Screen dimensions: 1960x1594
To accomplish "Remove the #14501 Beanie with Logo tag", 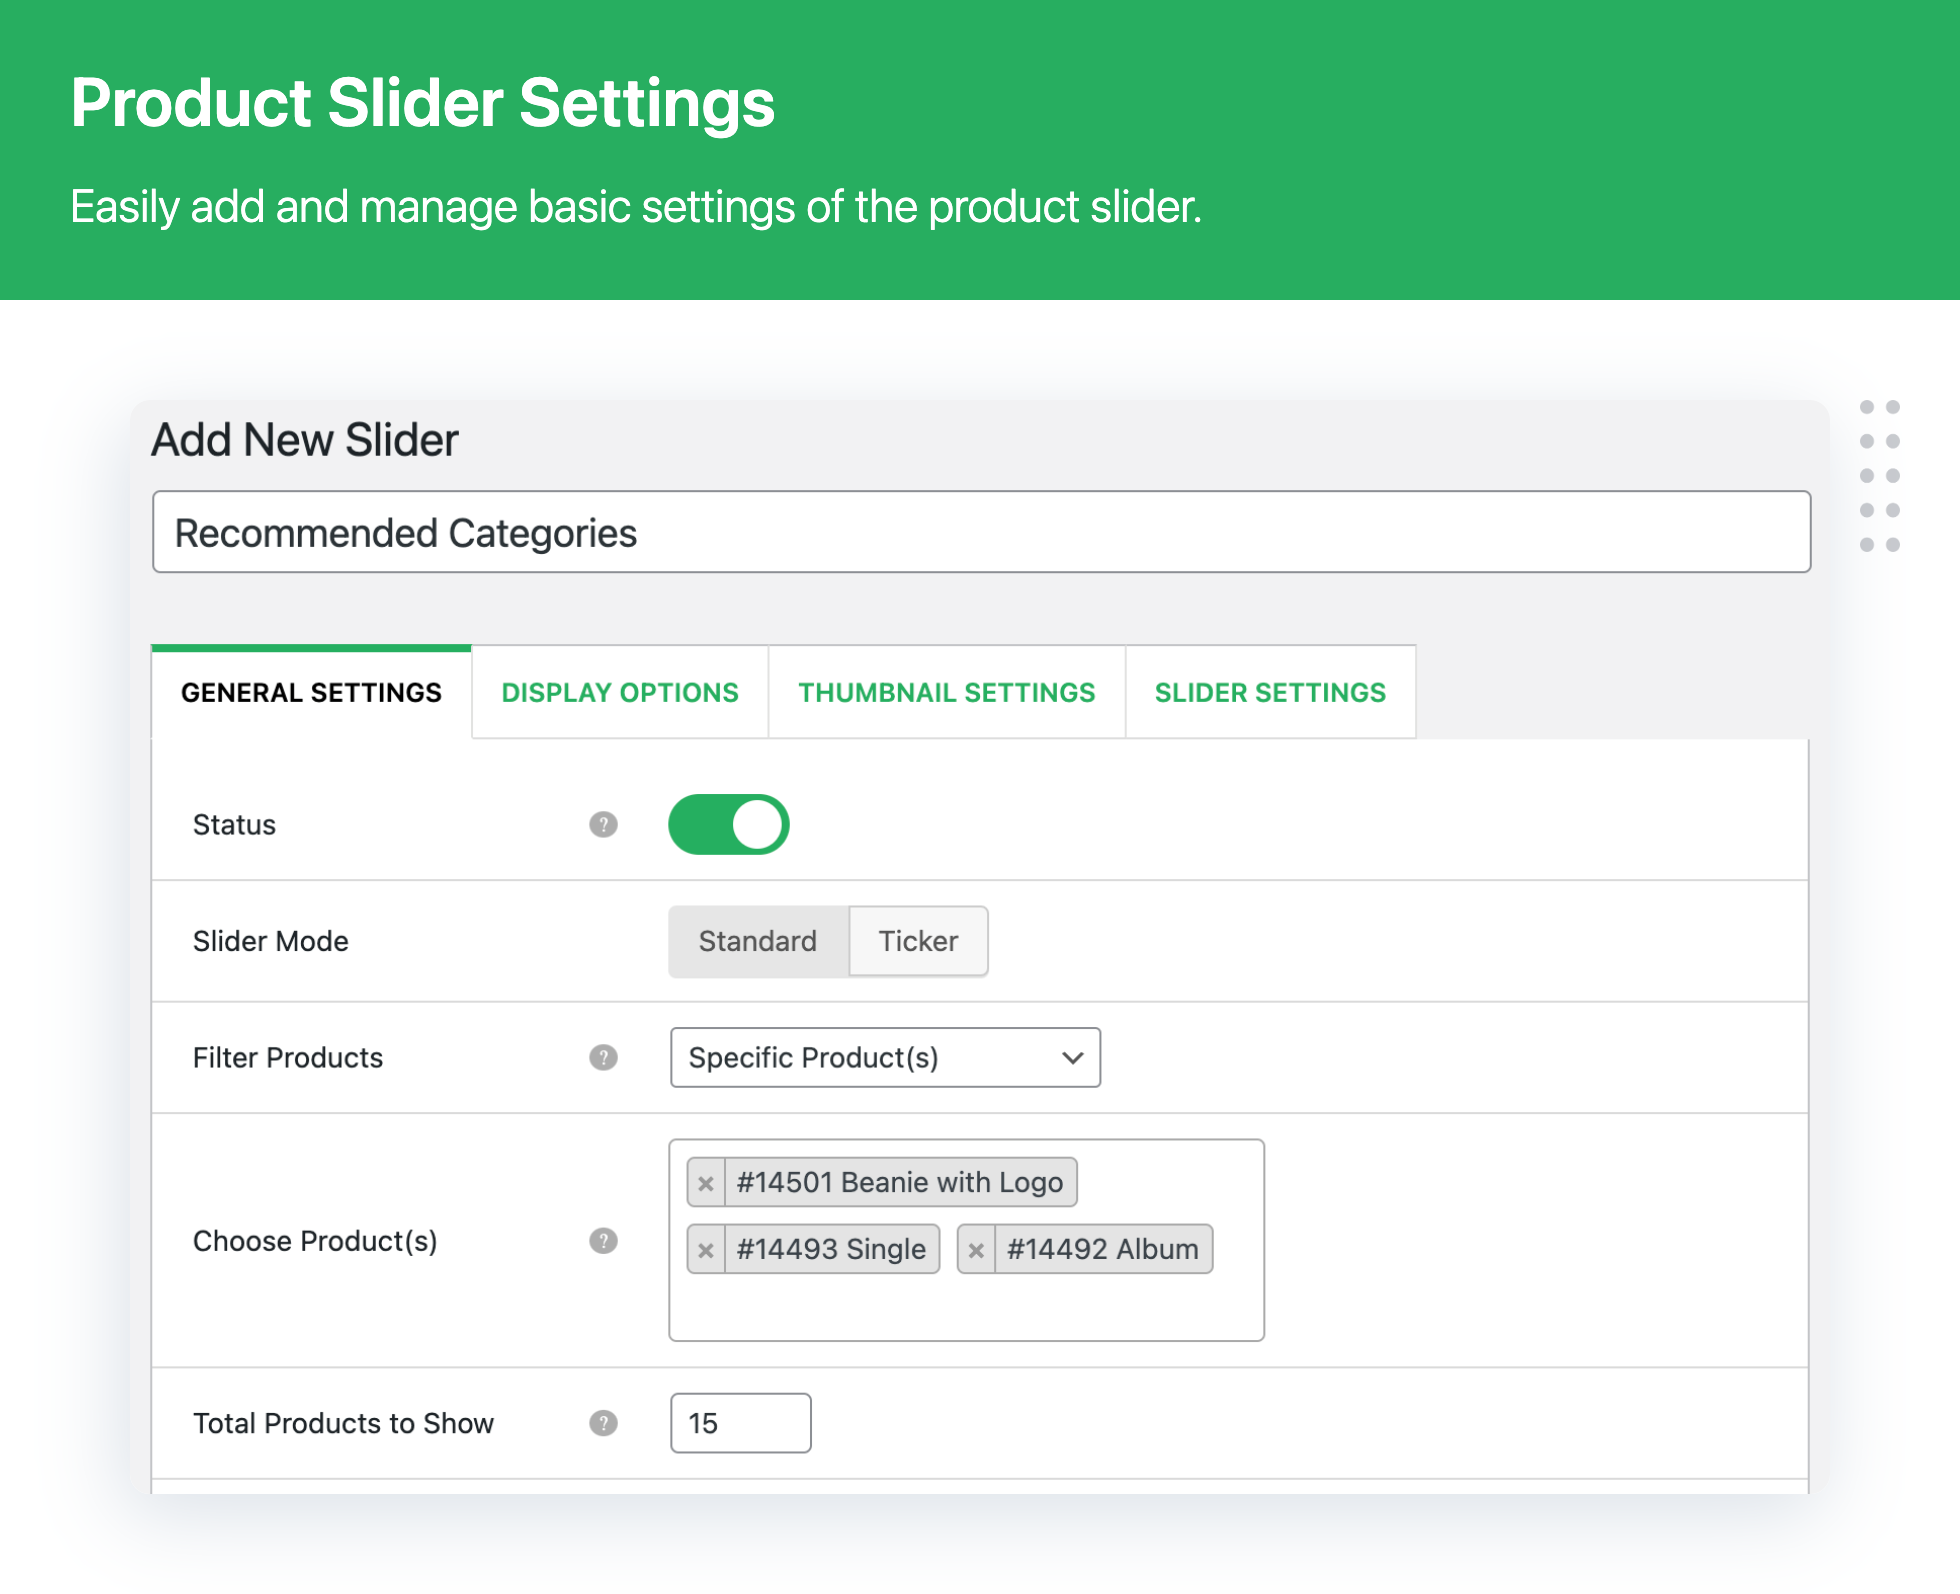I will [x=706, y=1183].
